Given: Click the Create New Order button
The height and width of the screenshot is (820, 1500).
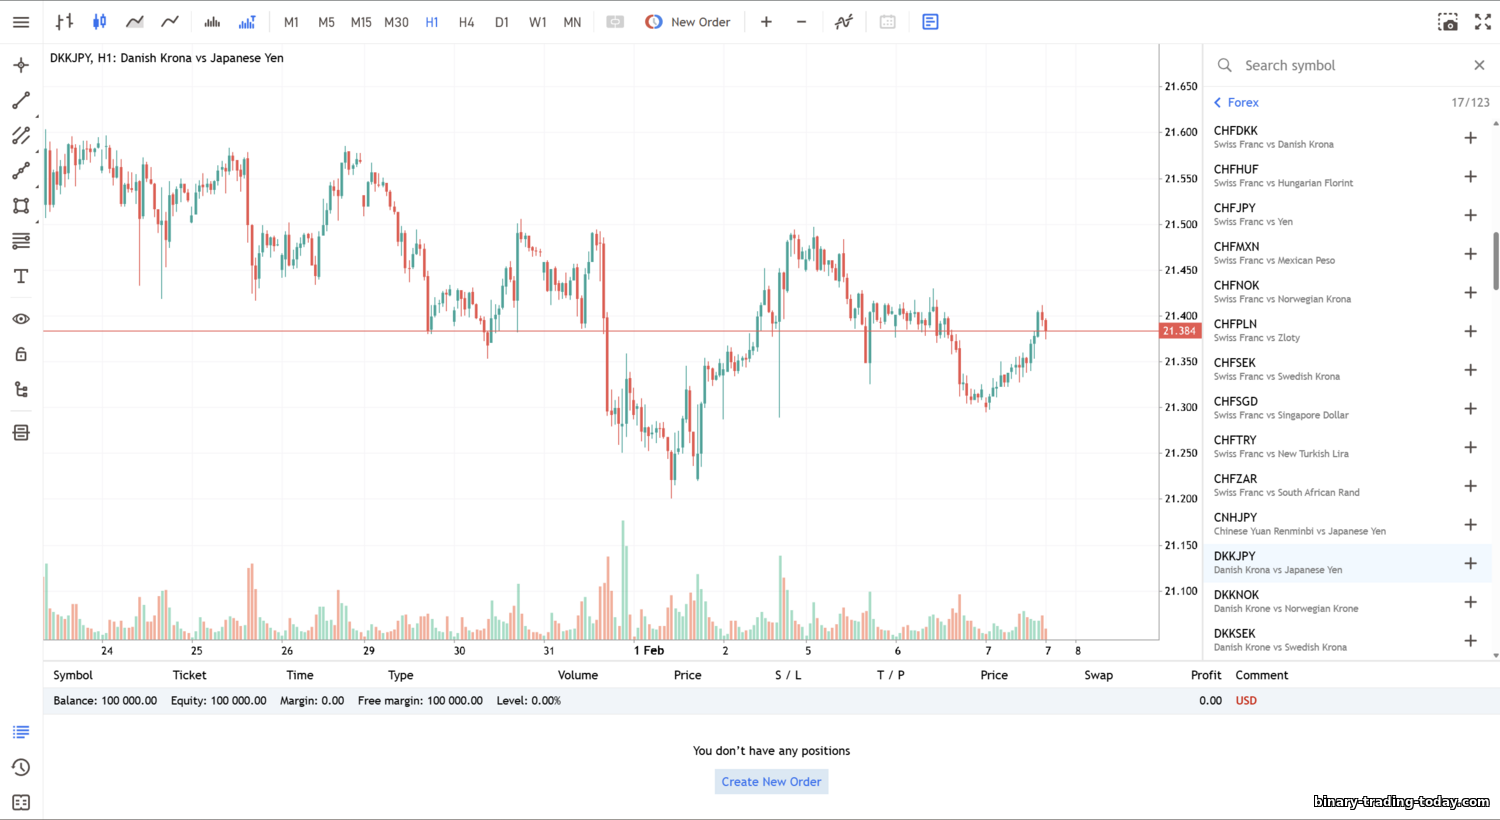Looking at the screenshot, I should pyautogui.click(x=771, y=782).
